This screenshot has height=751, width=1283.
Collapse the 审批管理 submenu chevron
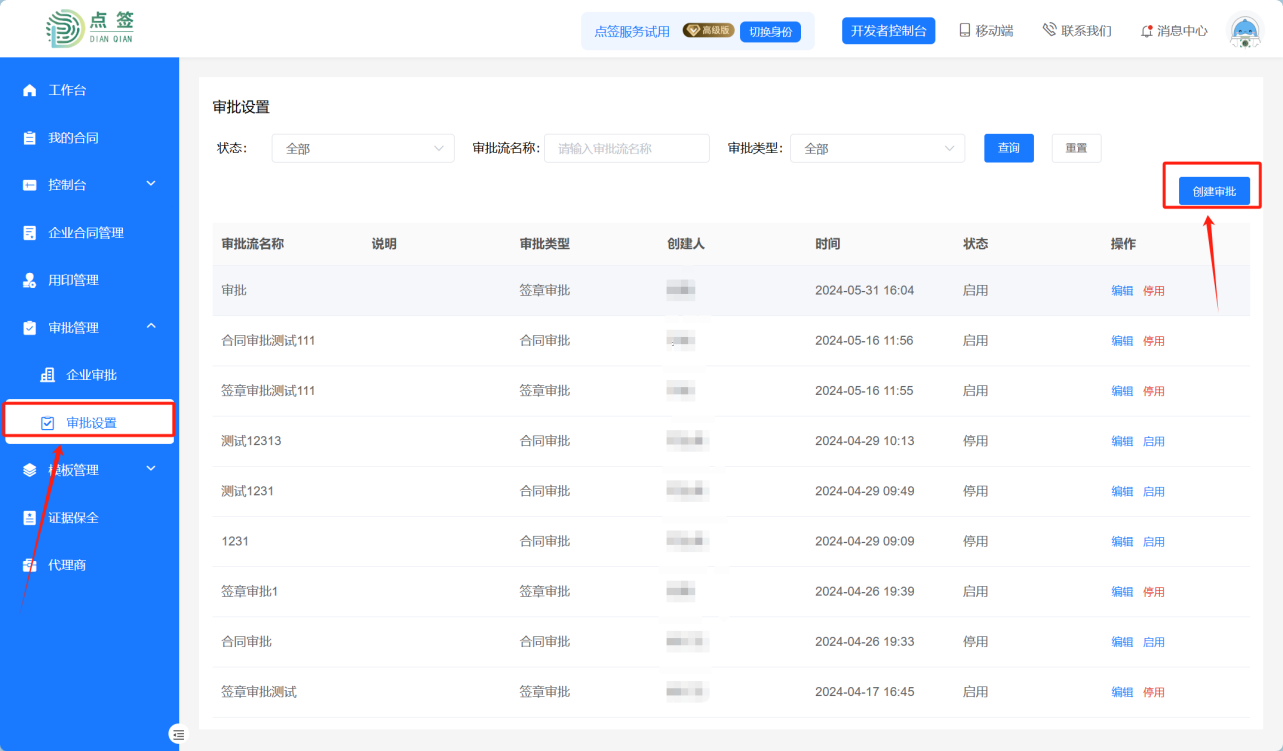pos(151,326)
